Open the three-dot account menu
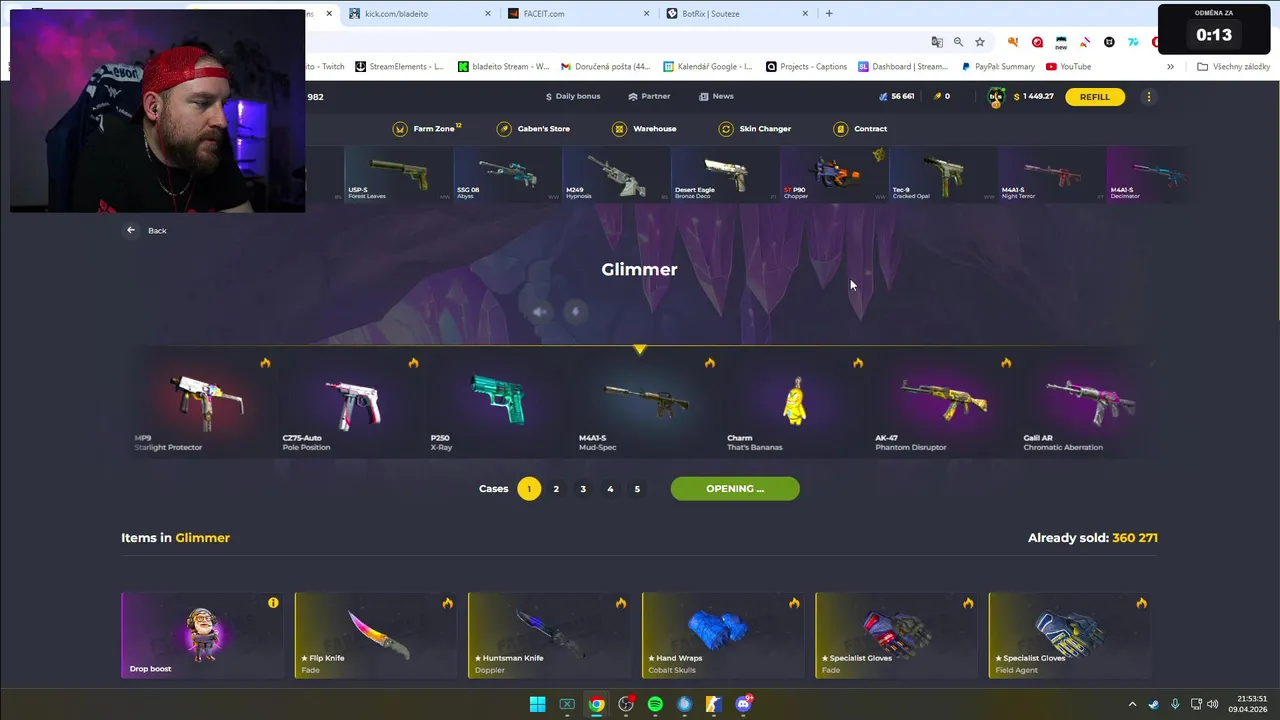Image resolution: width=1280 pixels, height=720 pixels. coord(1149,97)
